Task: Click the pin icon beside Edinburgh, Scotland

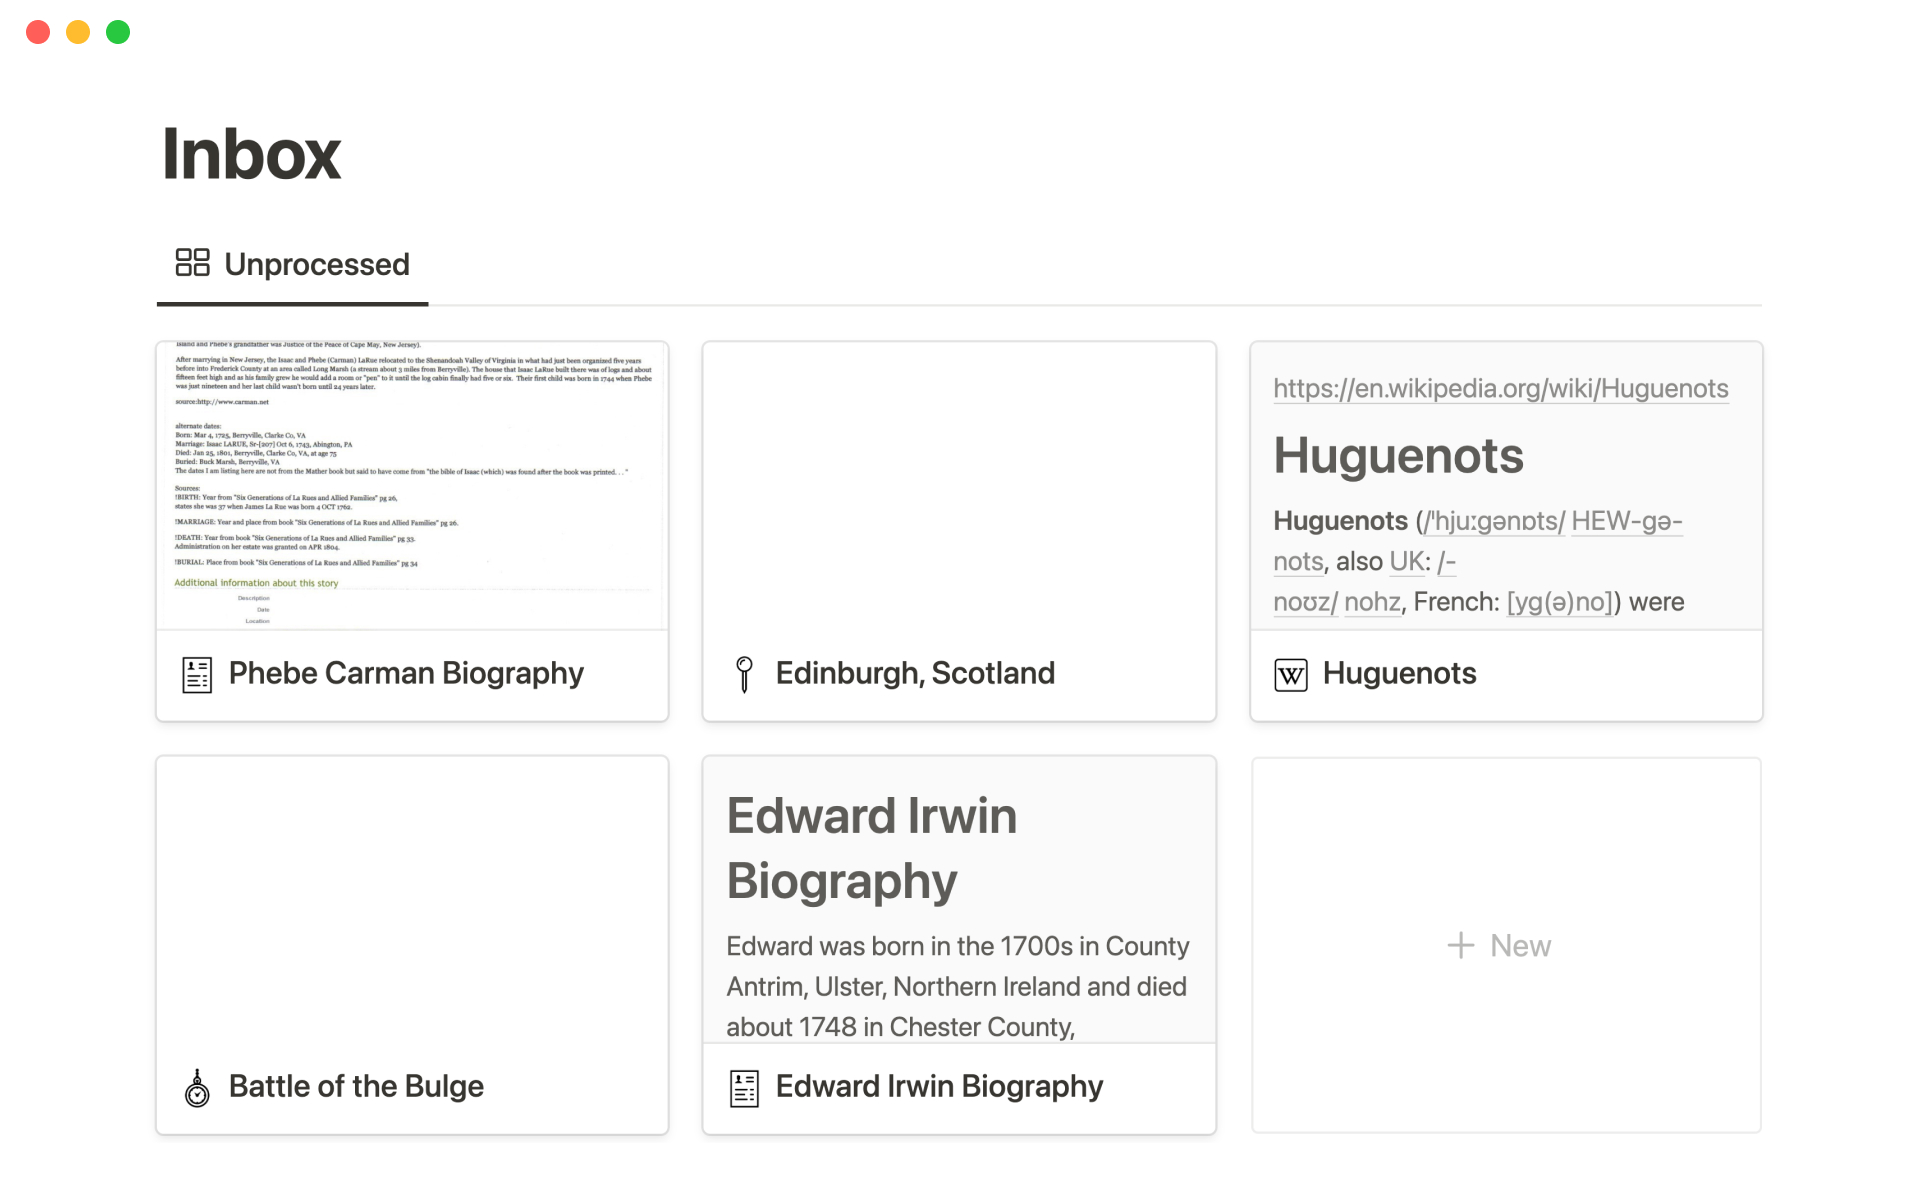Action: point(744,675)
